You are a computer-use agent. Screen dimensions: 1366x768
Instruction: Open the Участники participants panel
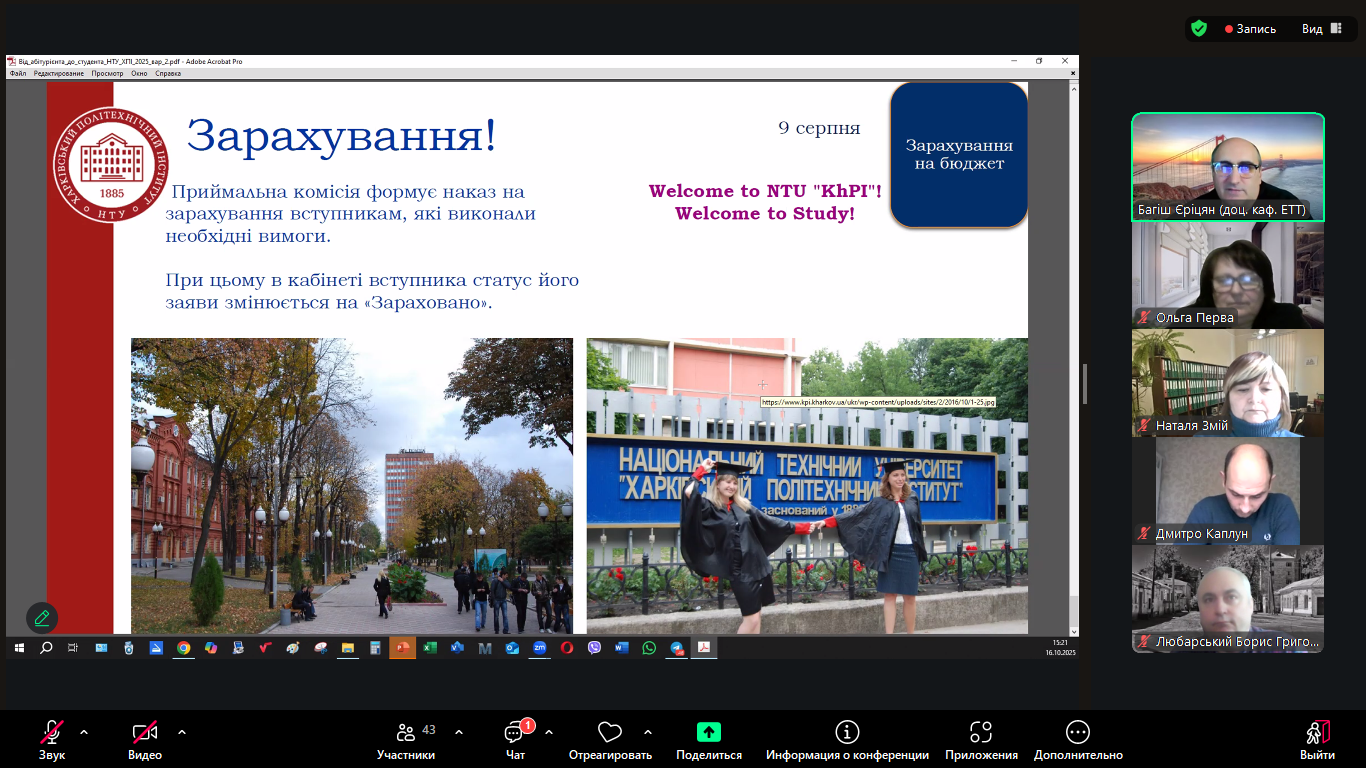click(406, 732)
